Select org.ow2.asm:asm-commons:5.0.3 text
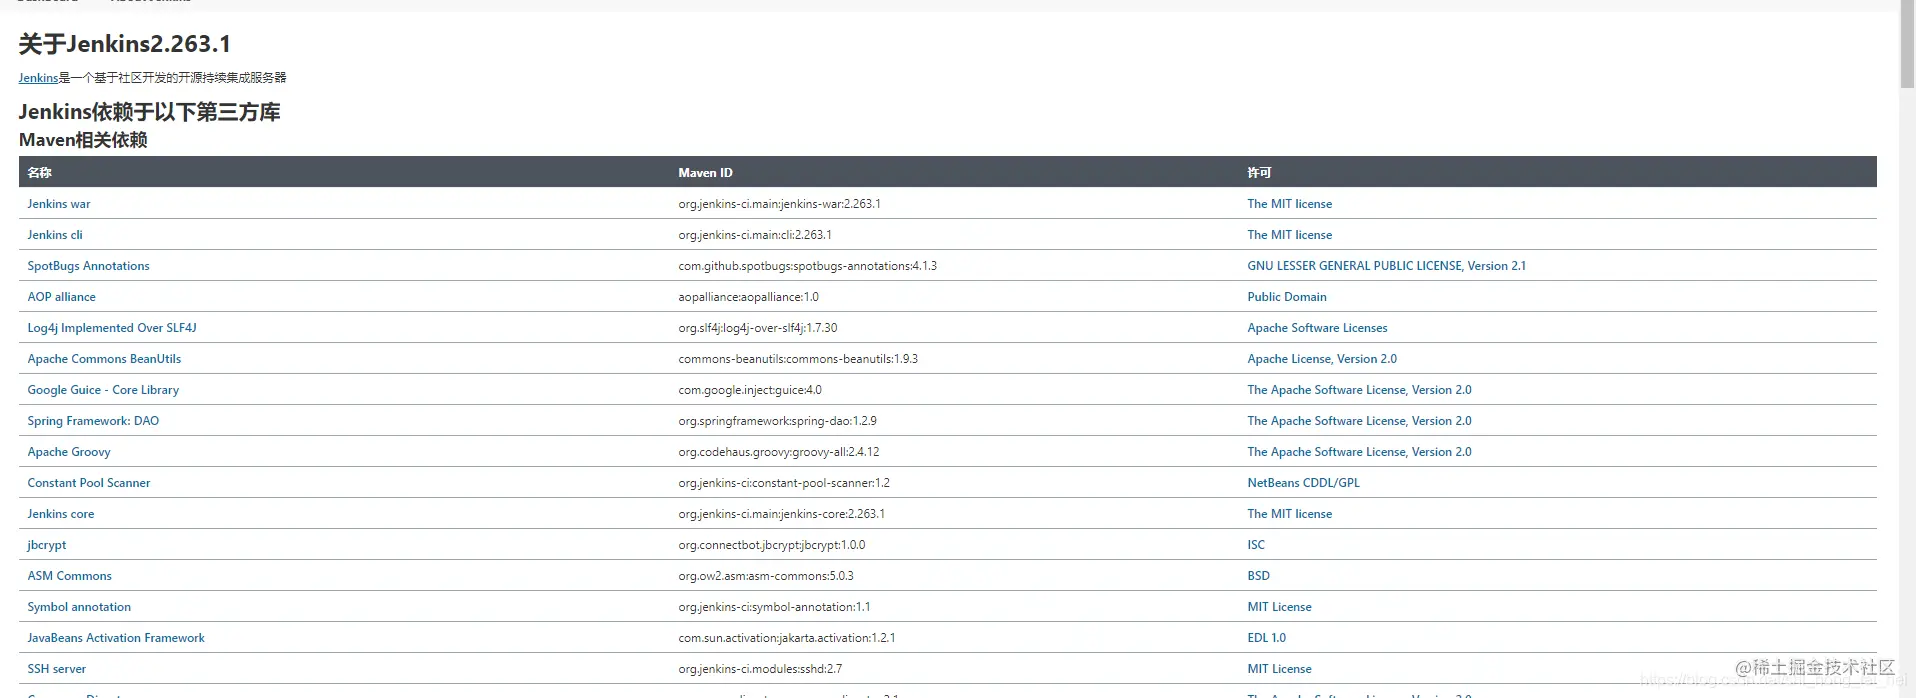Image resolution: width=1916 pixels, height=698 pixels. click(766, 576)
